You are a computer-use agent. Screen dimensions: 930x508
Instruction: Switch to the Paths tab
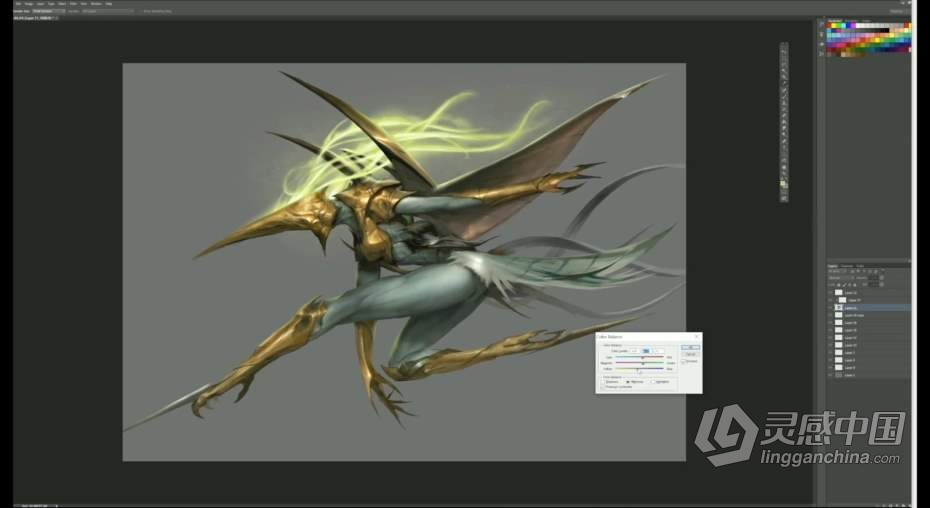point(860,266)
